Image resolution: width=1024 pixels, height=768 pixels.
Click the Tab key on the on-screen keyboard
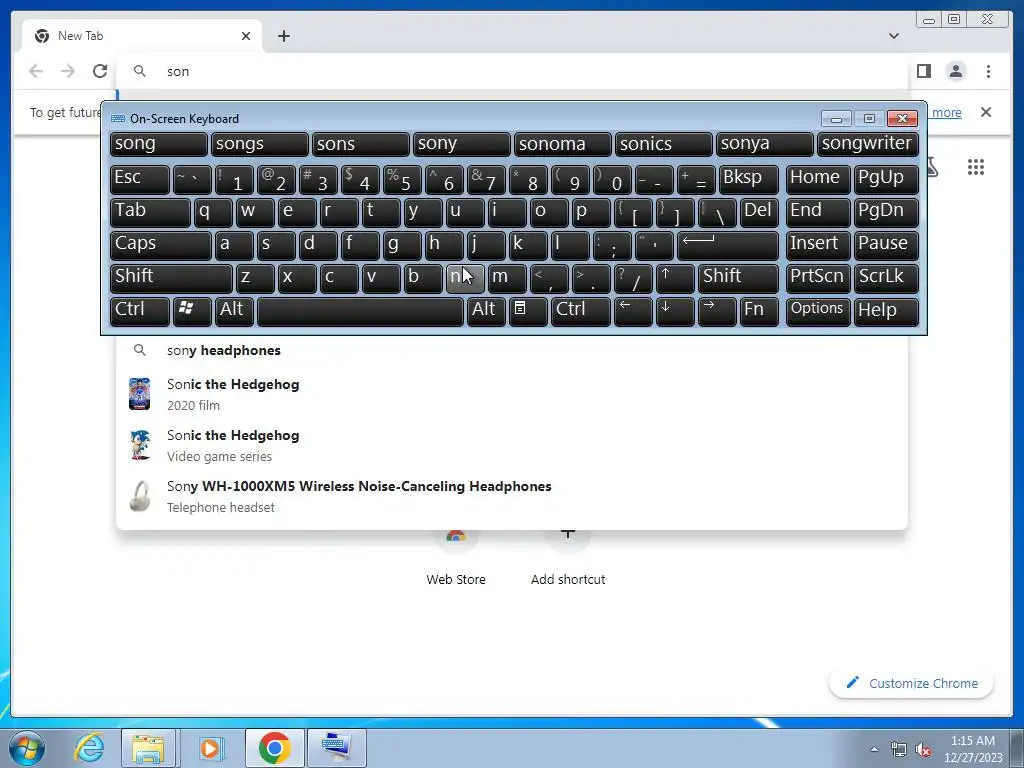point(150,212)
